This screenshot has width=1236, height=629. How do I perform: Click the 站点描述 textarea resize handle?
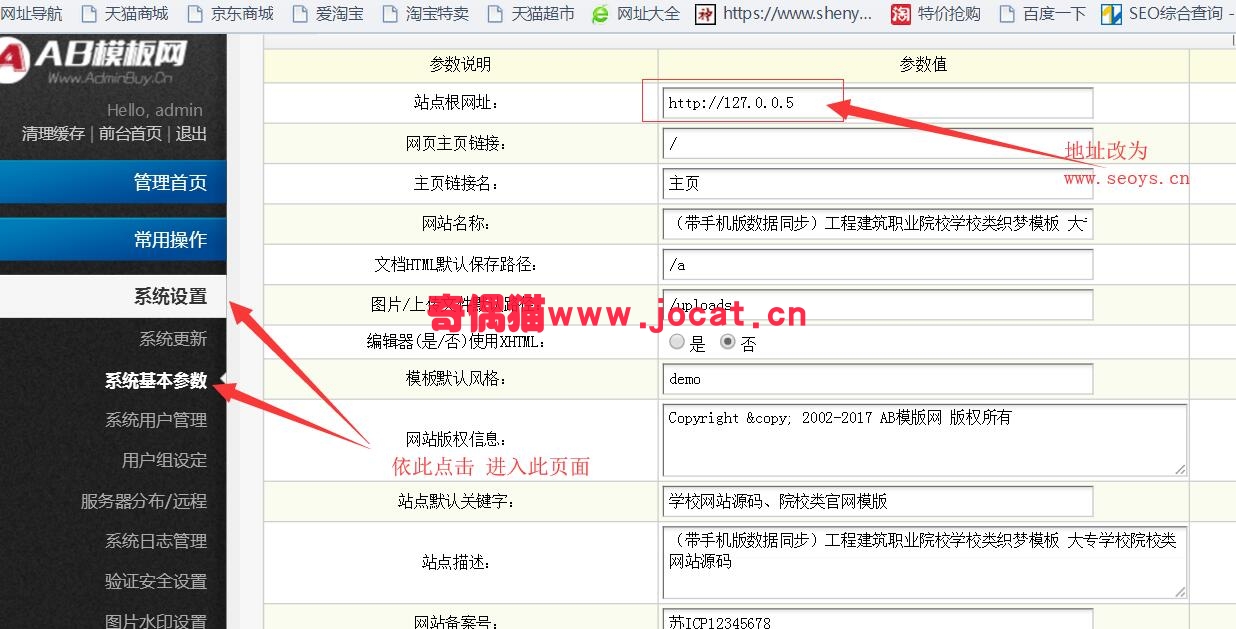1180,591
